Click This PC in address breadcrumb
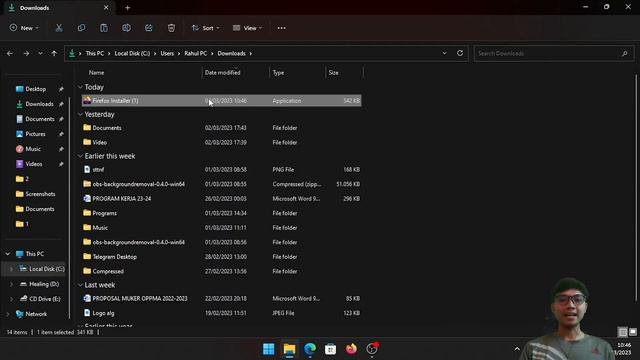This screenshot has height=360, width=640. pos(95,53)
